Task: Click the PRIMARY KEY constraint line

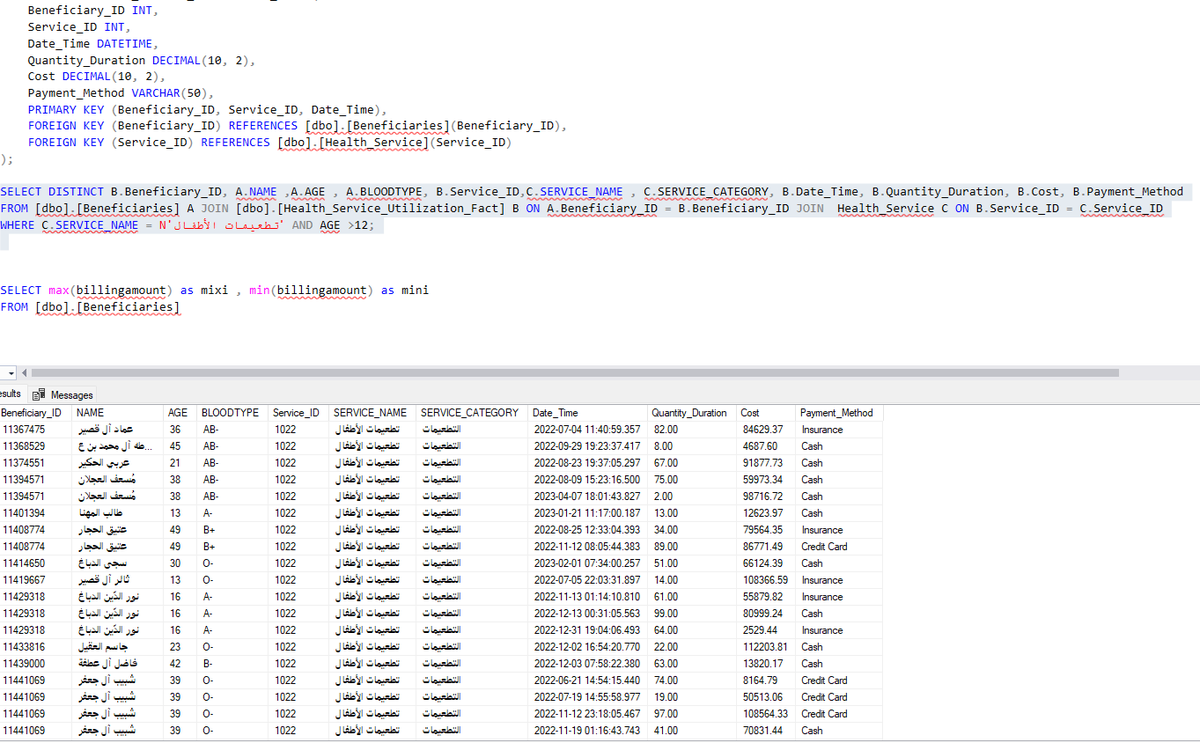Action: 207,109
